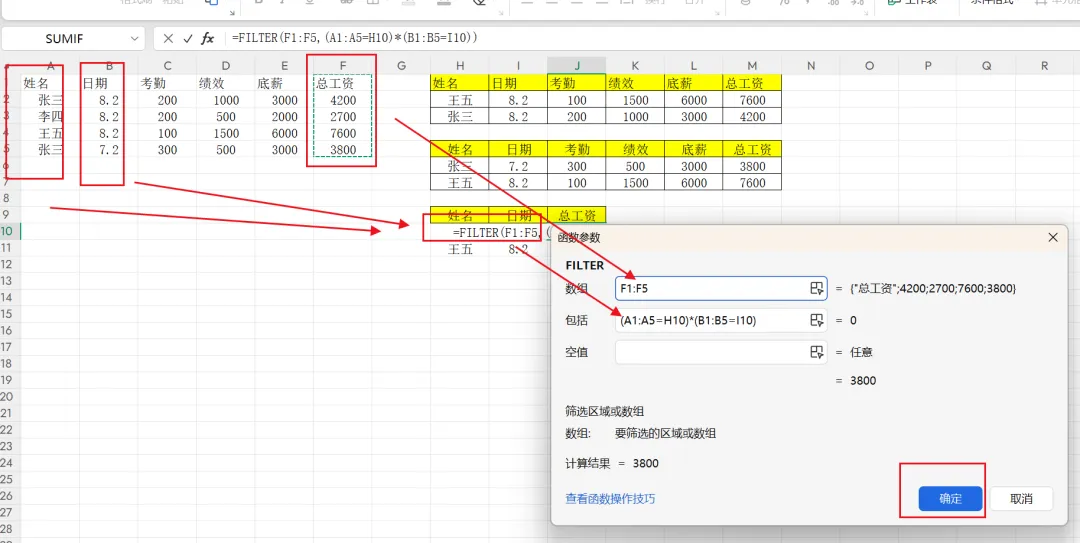Select column J header
The width and height of the screenshot is (1080, 543).
pyautogui.click(x=577, y=66)
